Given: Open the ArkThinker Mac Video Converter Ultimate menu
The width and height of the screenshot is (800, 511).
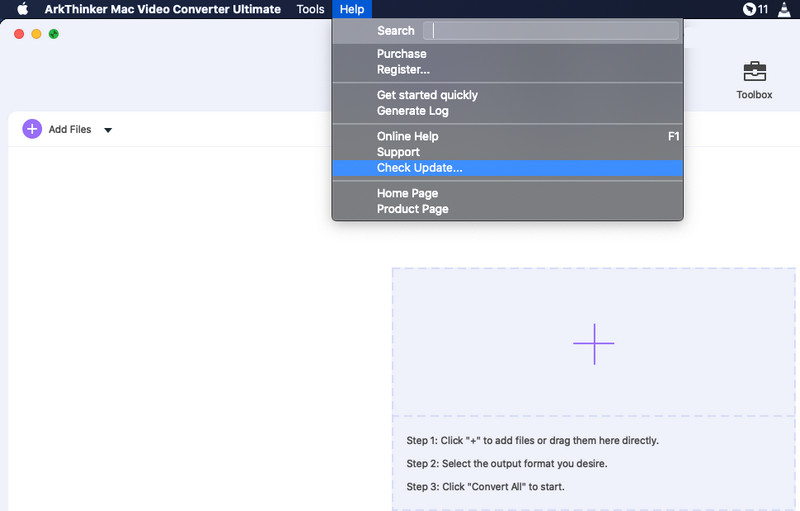Looking at the screenshot, I should click(162, 9).
